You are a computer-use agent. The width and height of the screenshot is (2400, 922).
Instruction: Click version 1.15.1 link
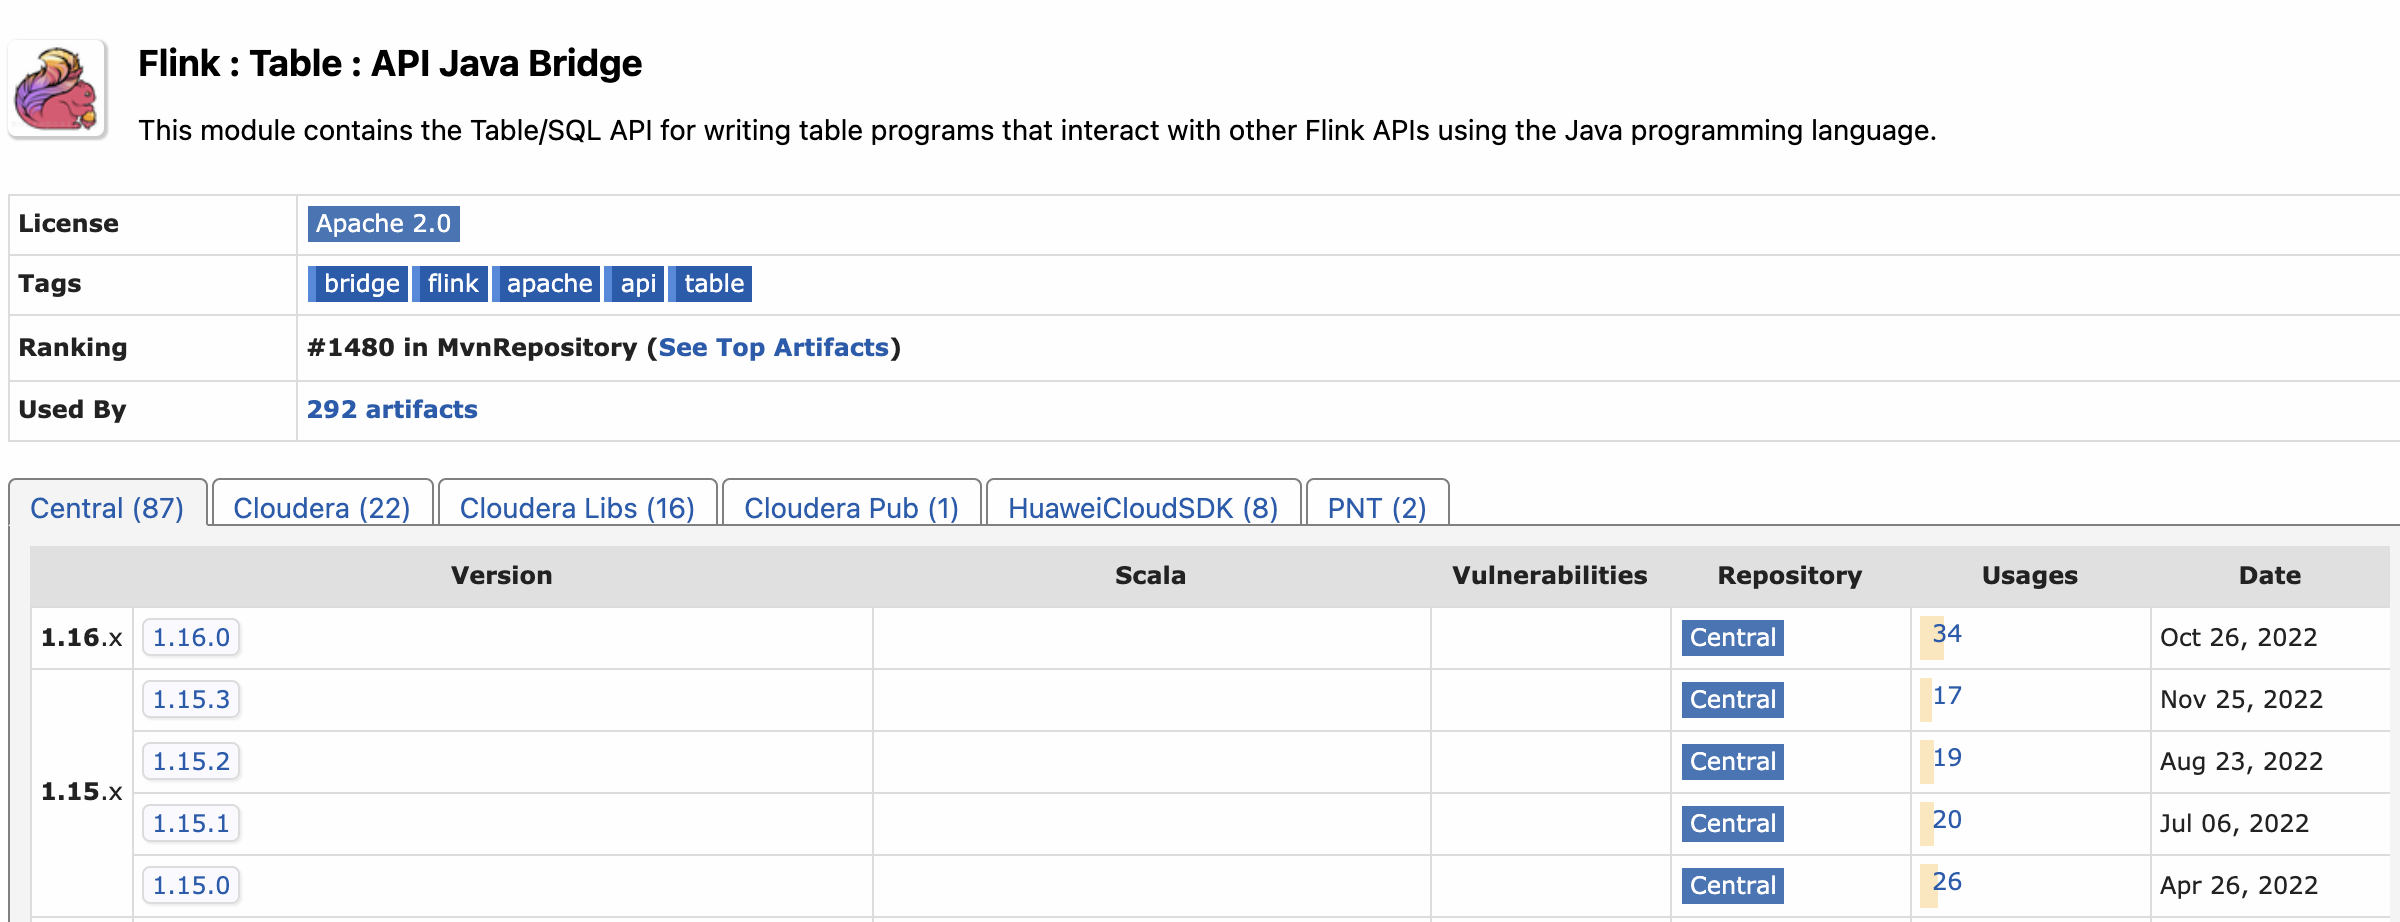[x=191, y=823]
